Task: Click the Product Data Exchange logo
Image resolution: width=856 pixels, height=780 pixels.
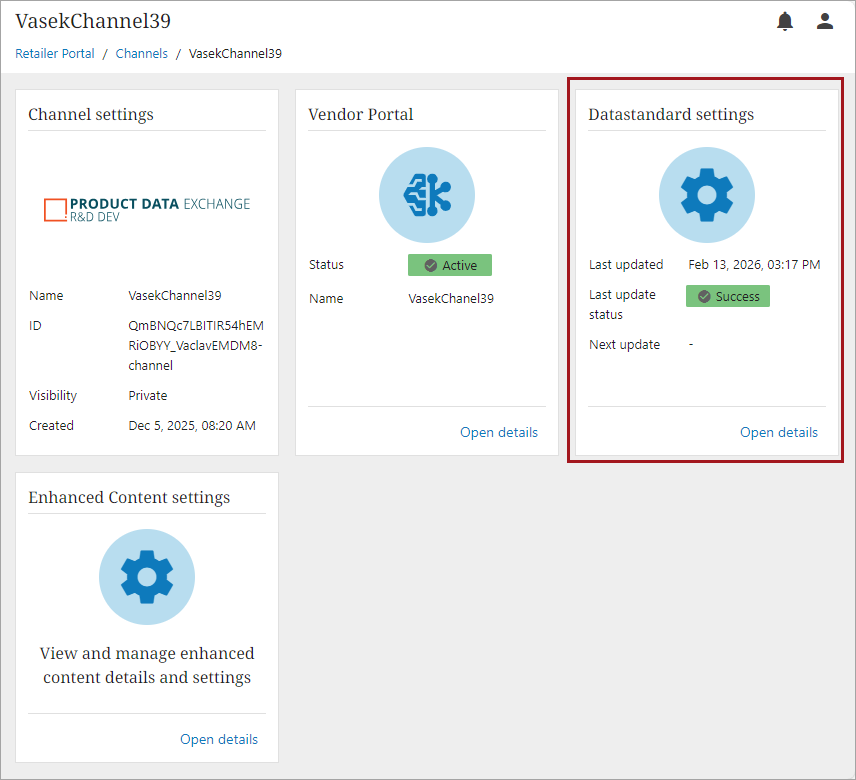Action: click(x=147, y=209)
